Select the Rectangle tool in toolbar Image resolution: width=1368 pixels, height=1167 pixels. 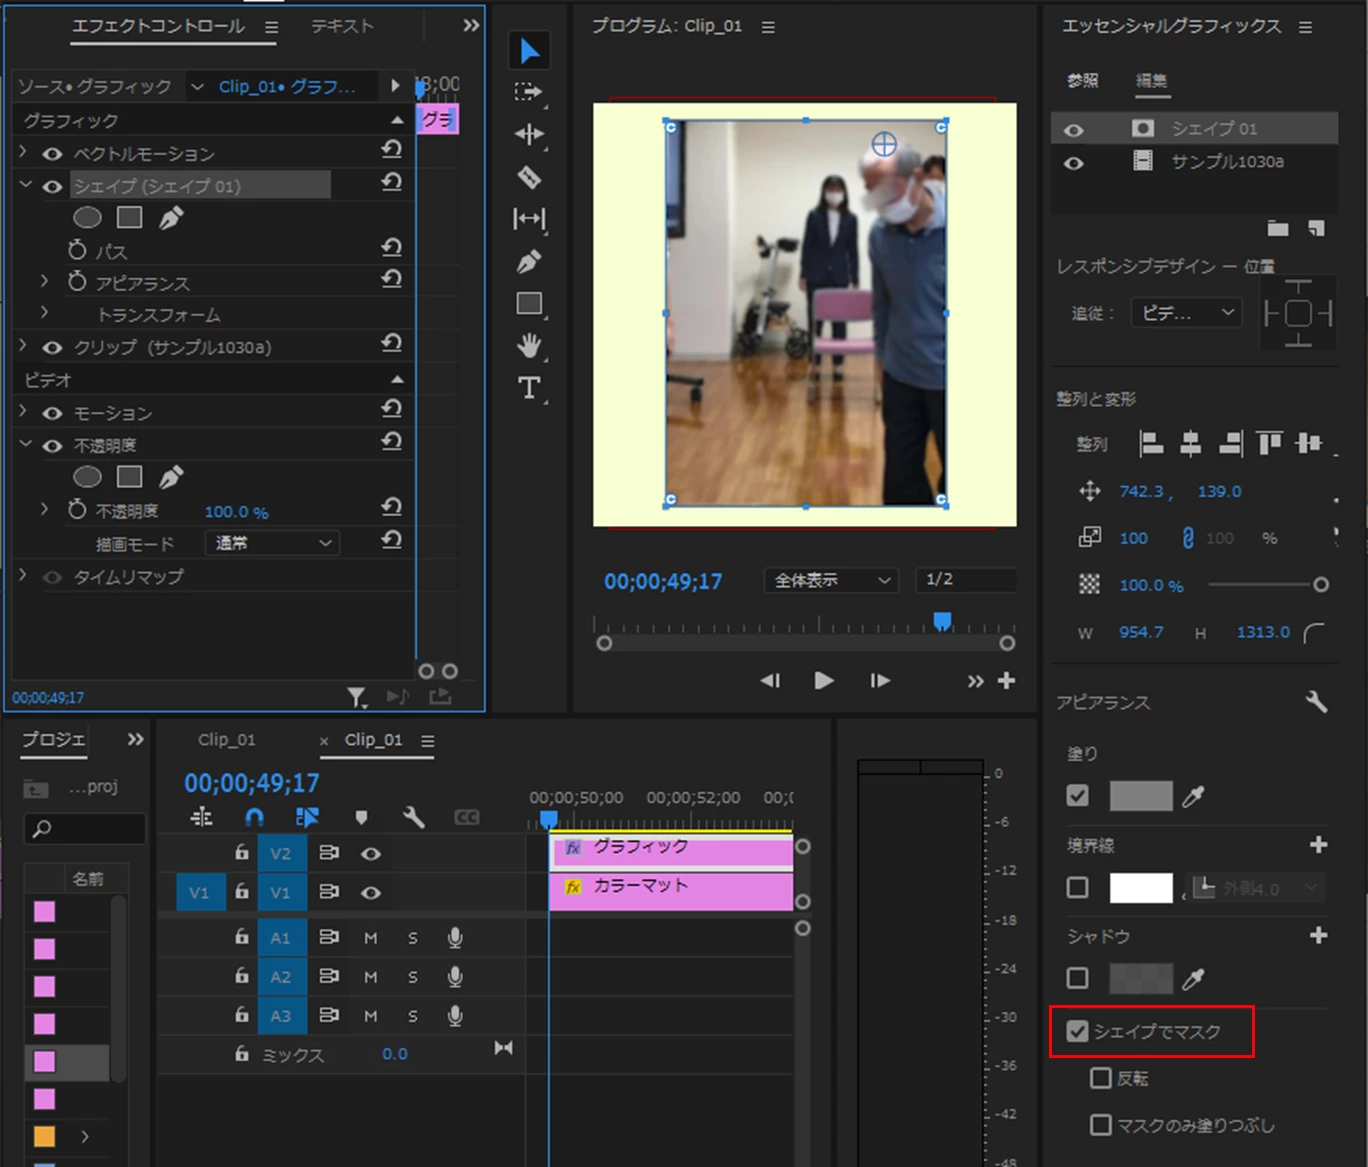coord(529,303)
